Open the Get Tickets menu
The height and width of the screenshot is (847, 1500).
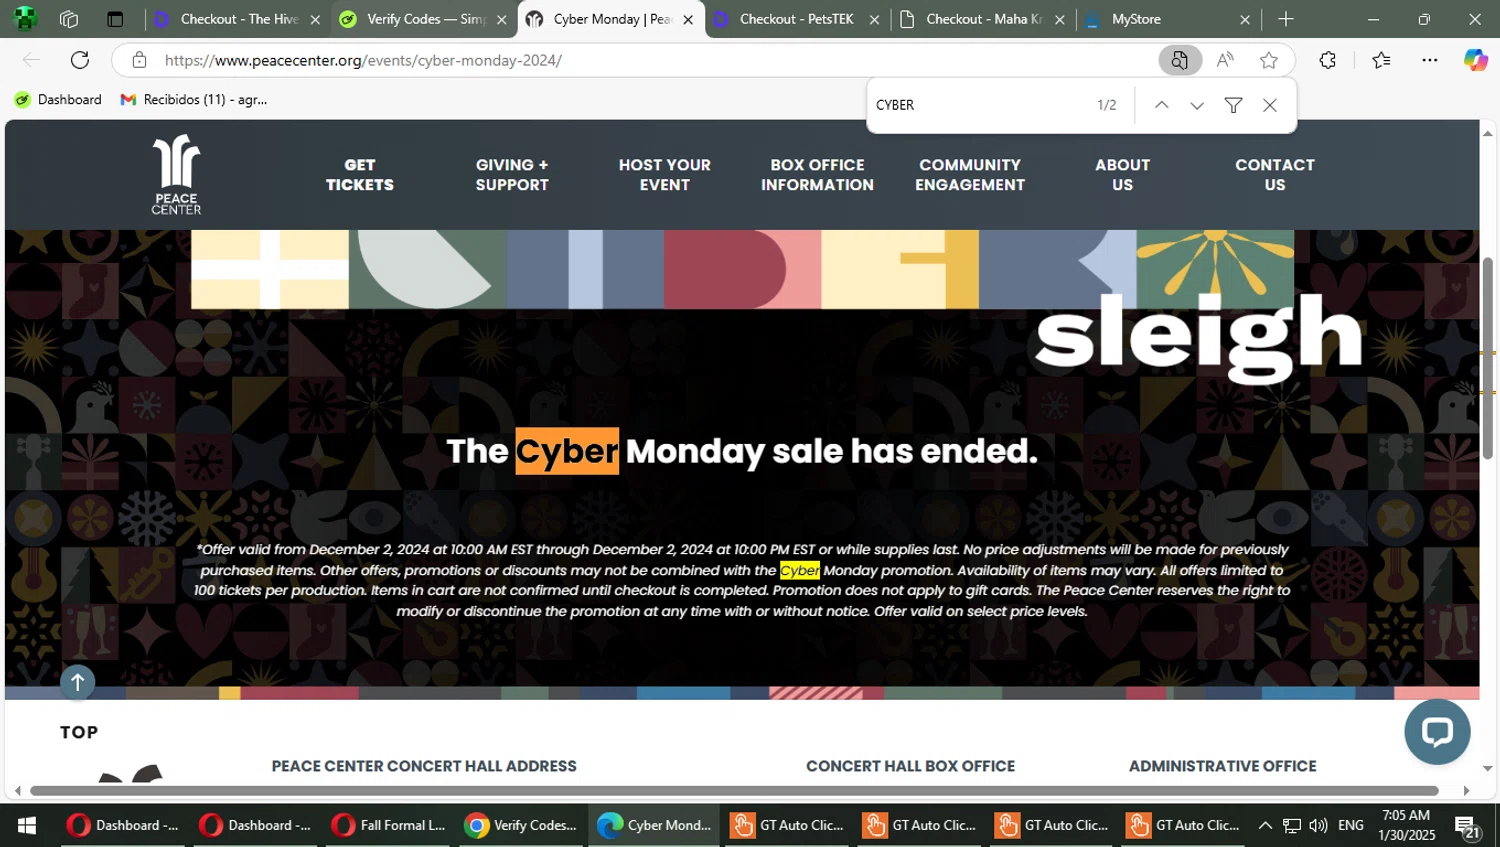[360, 175]
